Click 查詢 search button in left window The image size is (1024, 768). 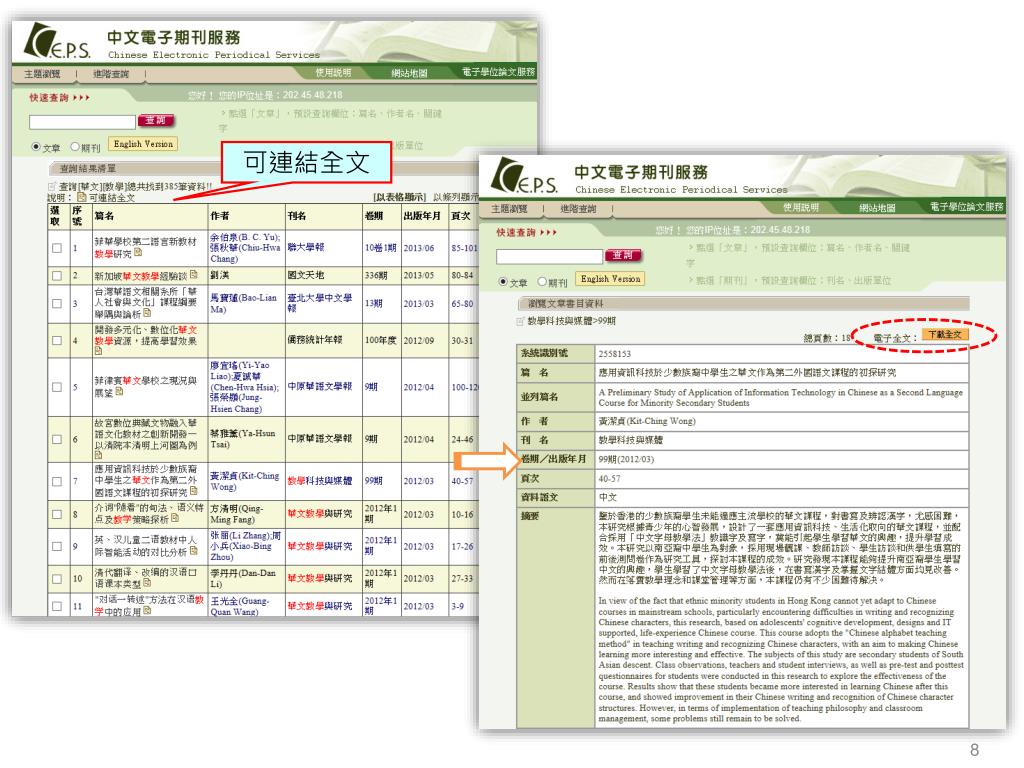click(x=155, y=120)
